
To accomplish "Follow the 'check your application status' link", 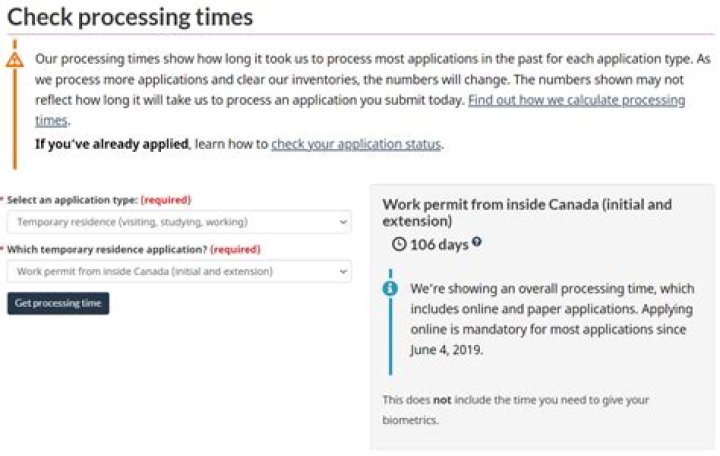I will [356, 144].
